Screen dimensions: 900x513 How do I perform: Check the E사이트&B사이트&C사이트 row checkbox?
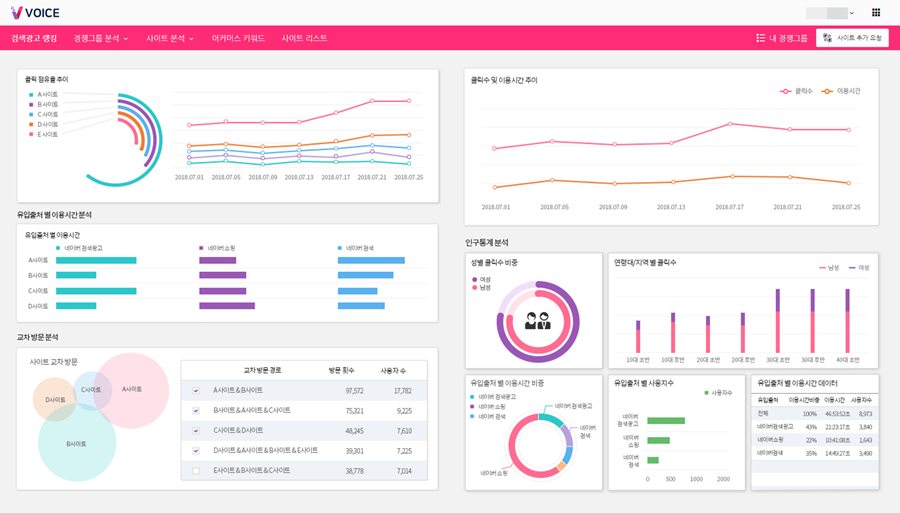coord(196,471)
